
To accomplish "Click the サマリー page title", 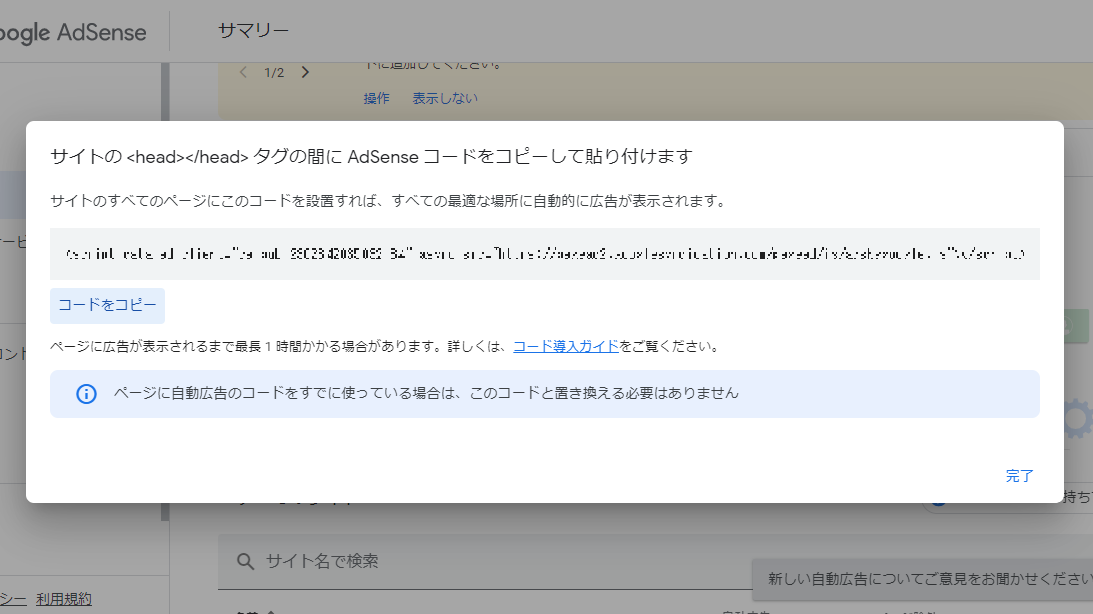I will coord(253,31).
